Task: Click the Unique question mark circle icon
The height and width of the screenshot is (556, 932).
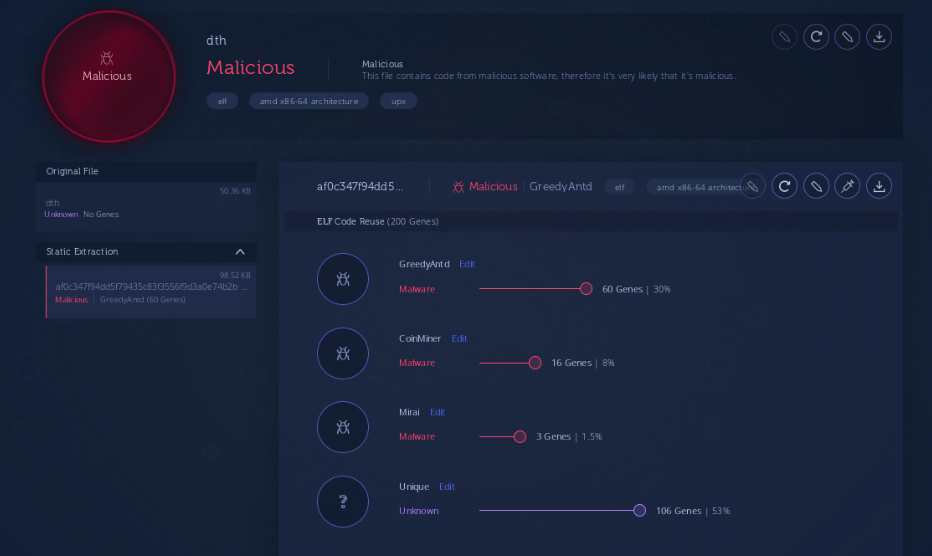Action: tap(342, 501)
